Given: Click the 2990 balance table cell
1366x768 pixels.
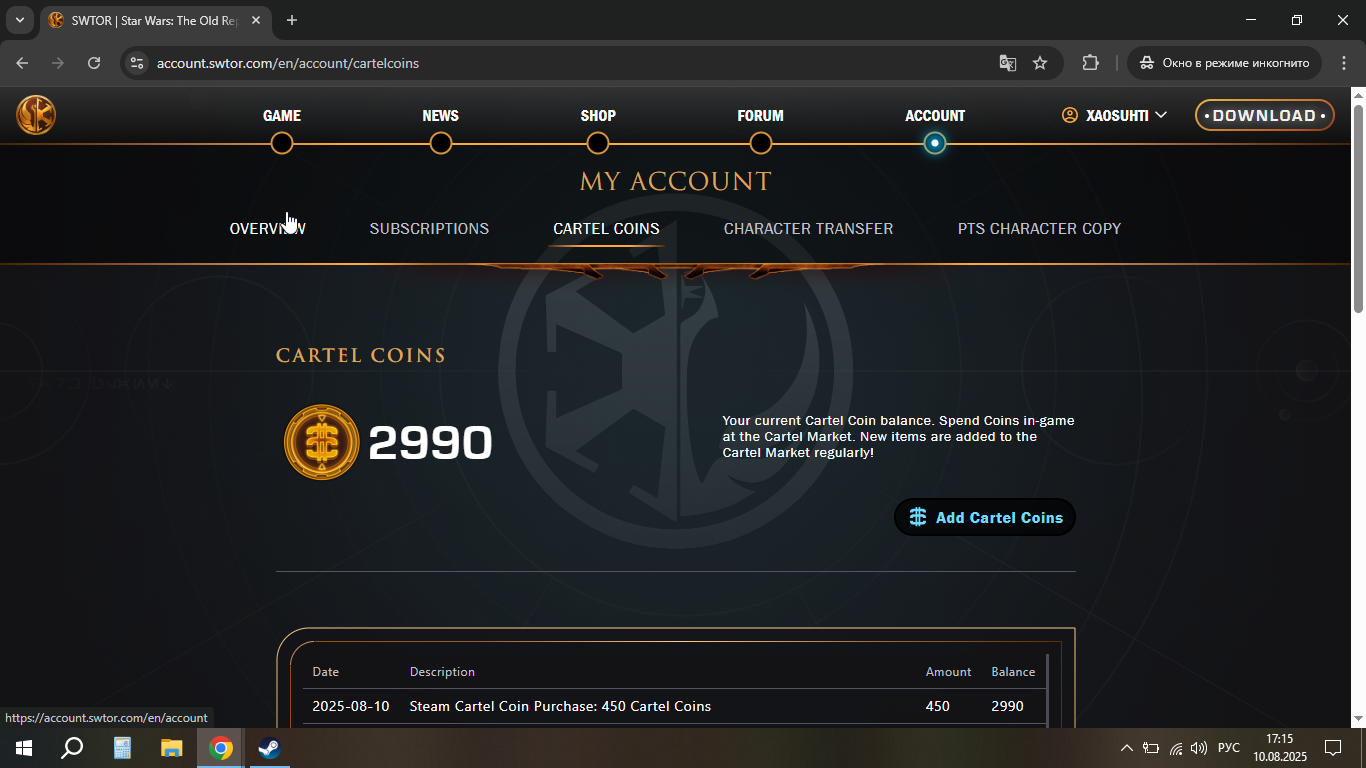Looking at the screenshot, I should [x=1007, y=706].
